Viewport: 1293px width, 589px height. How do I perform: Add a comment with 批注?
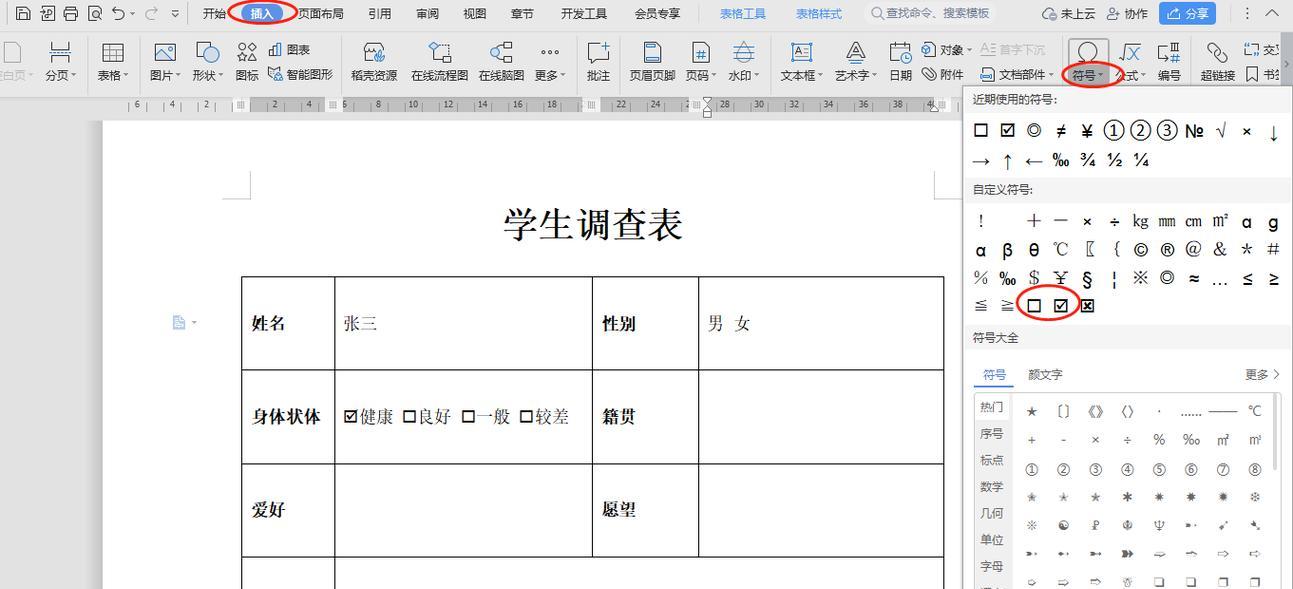click(598, 61)
